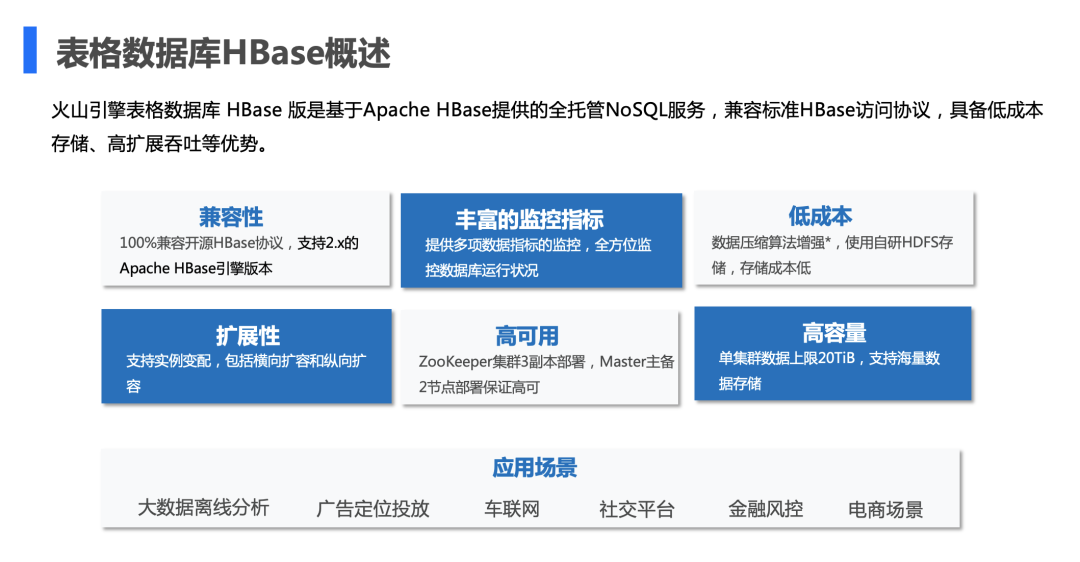The height and width of the screenshot is (562, 1080).
Task: Select the 高容量 blue card
Action: tap(833, 353)
